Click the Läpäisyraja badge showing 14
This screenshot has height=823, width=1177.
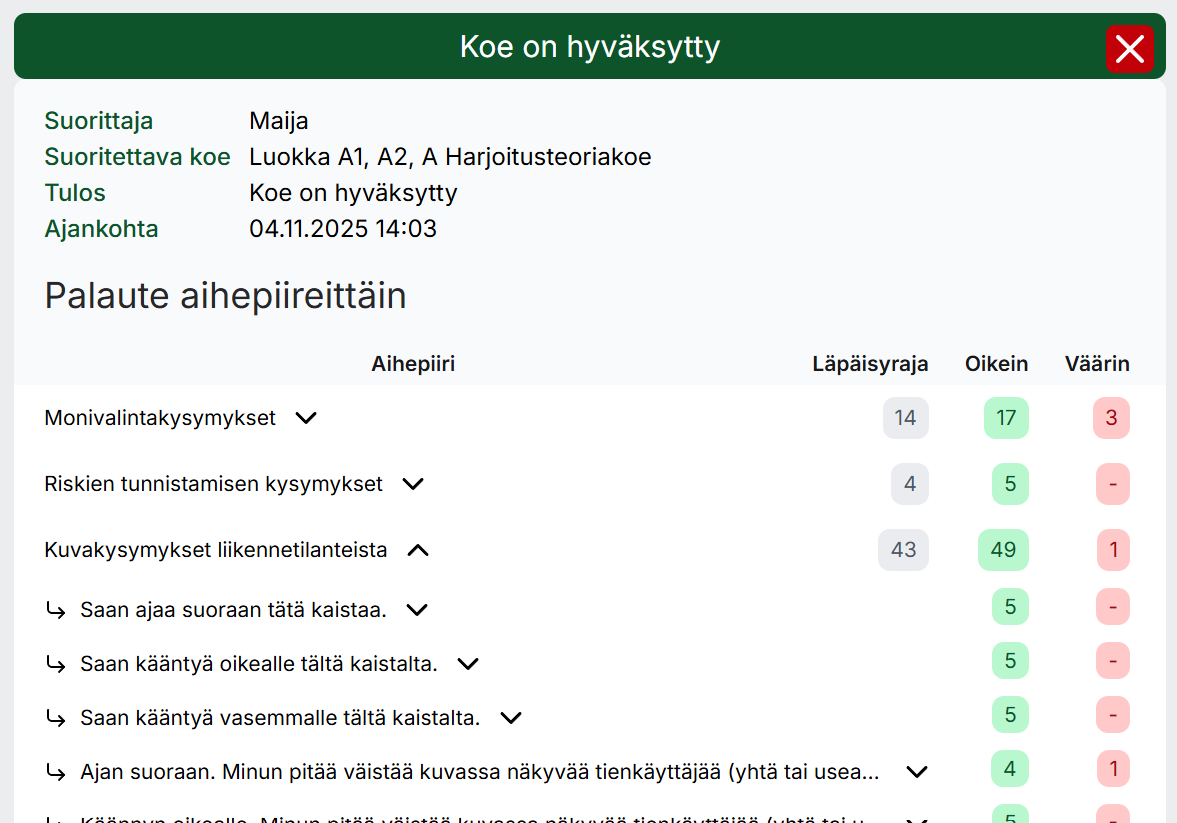905,418
